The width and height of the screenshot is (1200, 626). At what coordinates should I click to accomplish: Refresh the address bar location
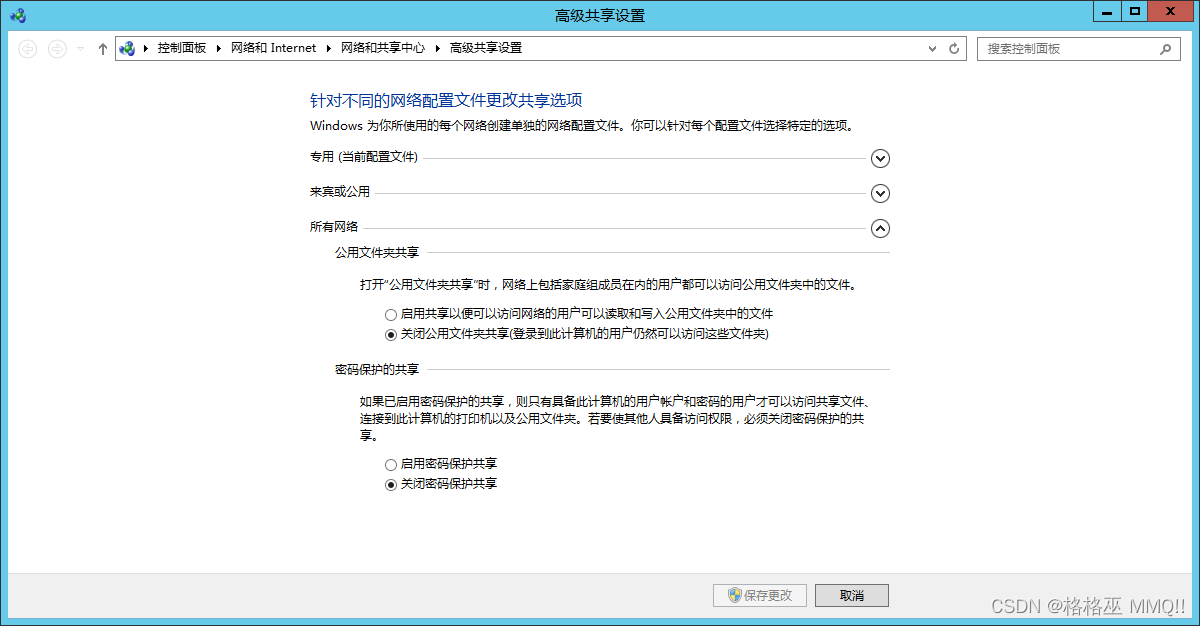954,48
